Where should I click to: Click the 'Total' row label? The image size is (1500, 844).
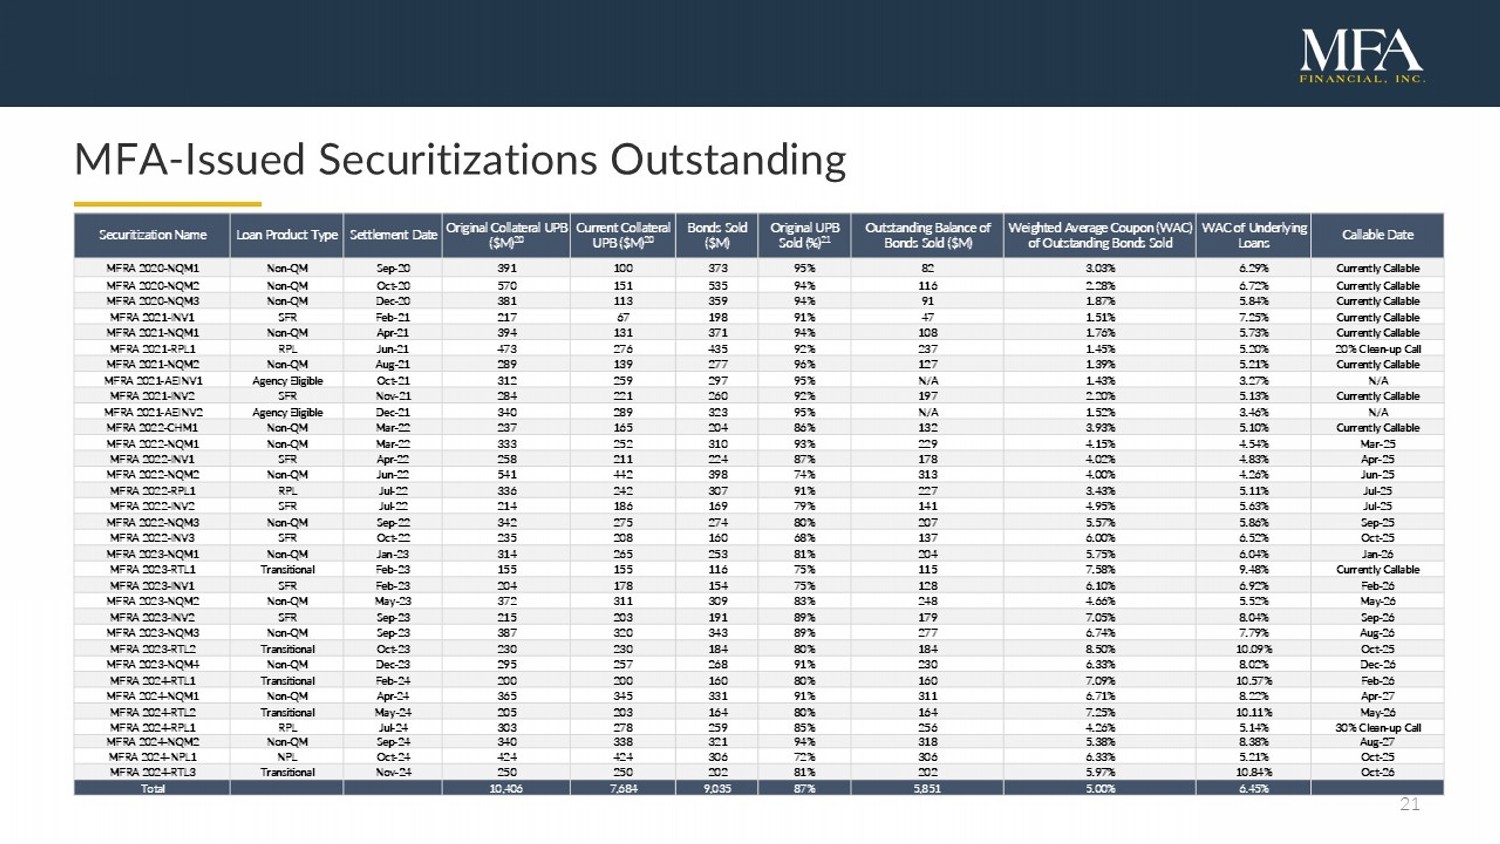(153, 789)
